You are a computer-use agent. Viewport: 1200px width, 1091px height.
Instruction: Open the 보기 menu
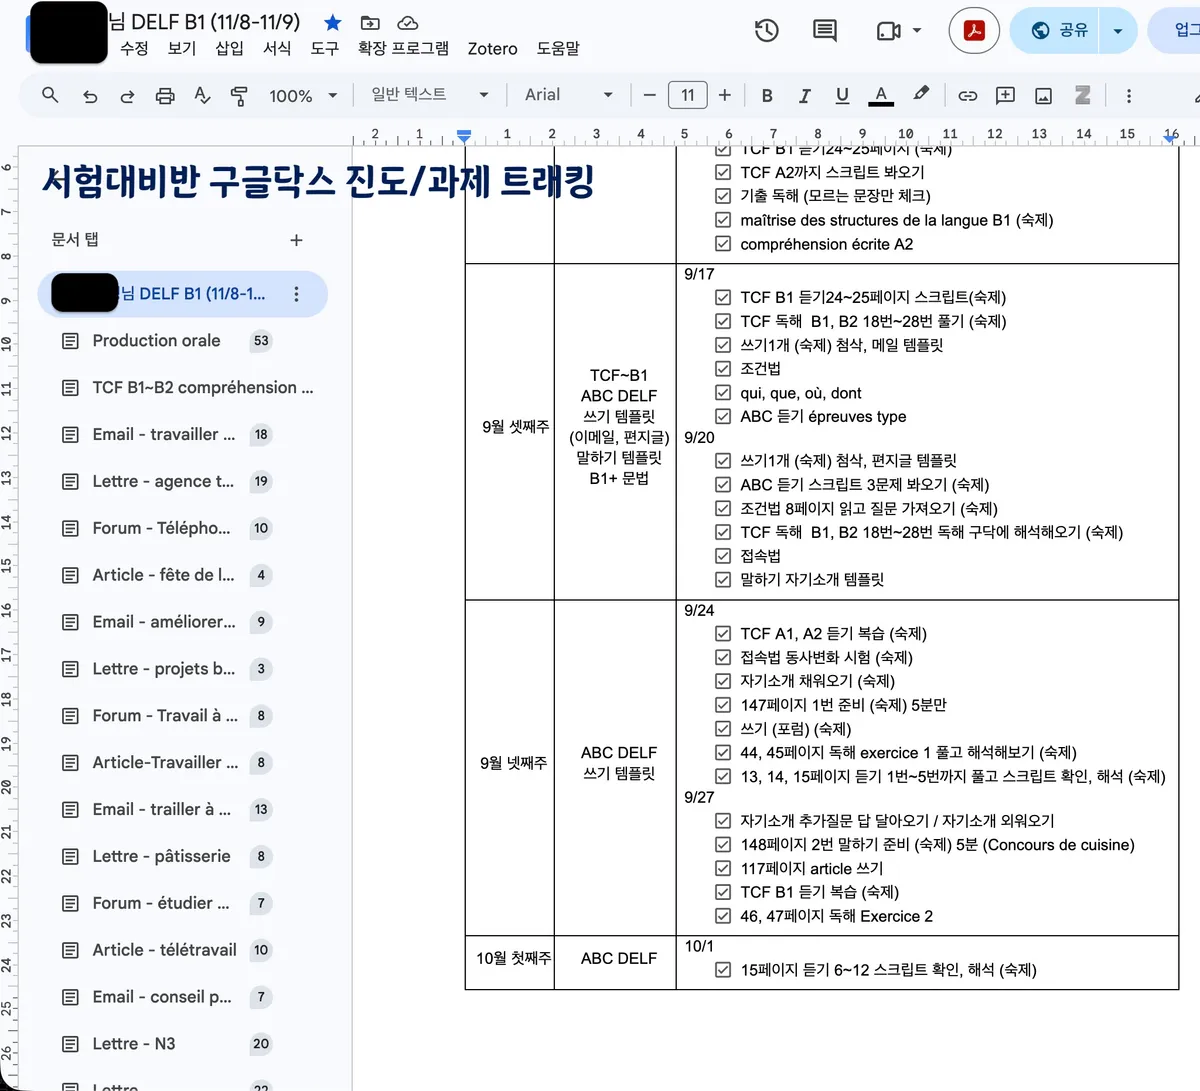[x=182, y=48]
